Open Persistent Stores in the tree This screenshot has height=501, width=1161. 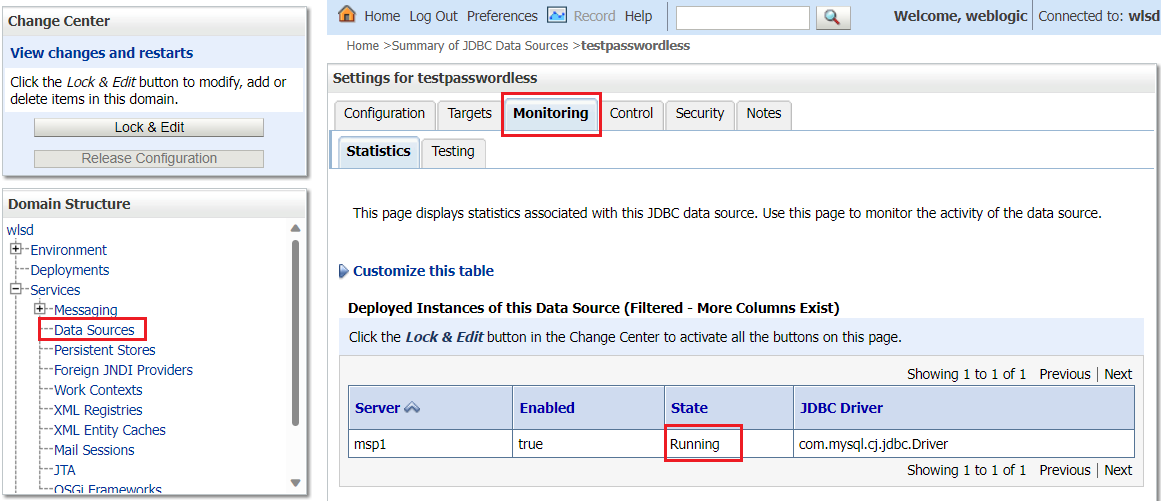click(104, 350)
